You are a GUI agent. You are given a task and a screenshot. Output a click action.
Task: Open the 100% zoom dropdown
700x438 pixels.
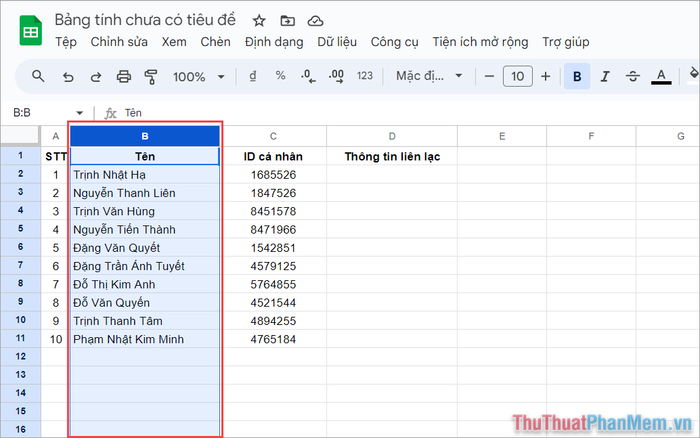coord(198,77)
